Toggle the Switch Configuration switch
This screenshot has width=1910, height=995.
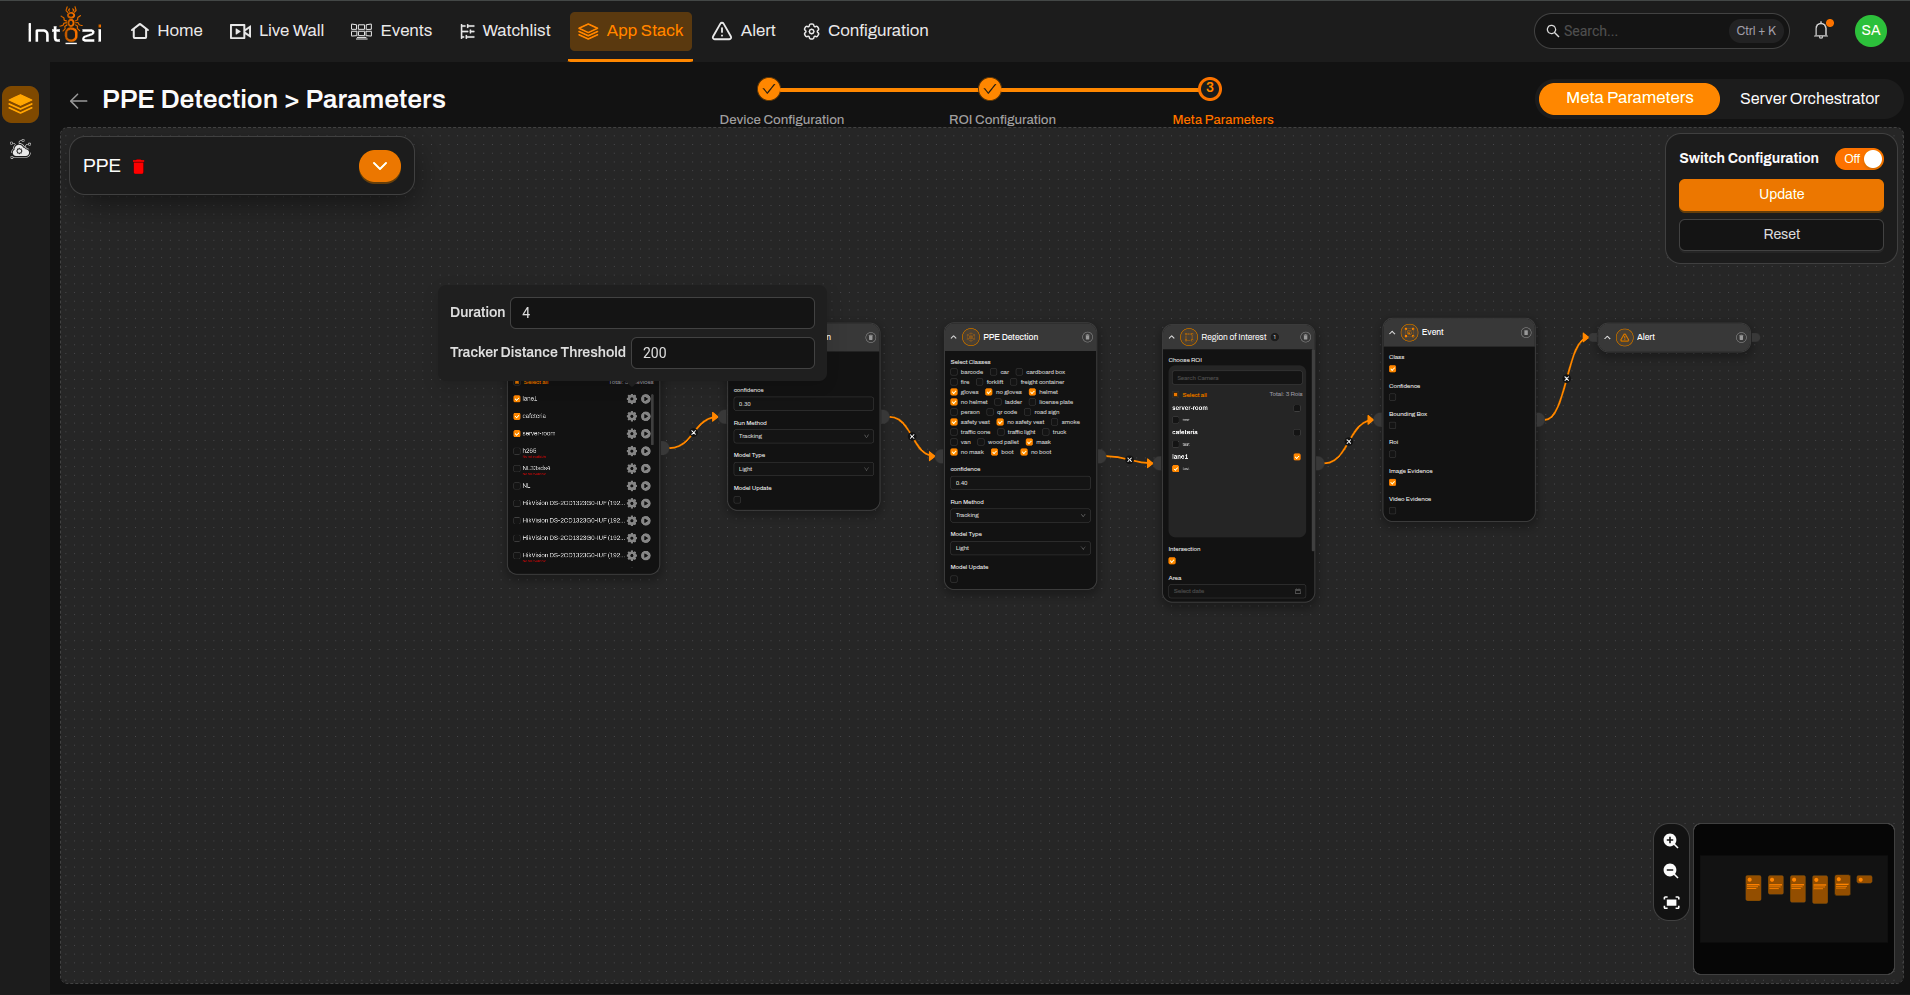(x=1860, y=159)
